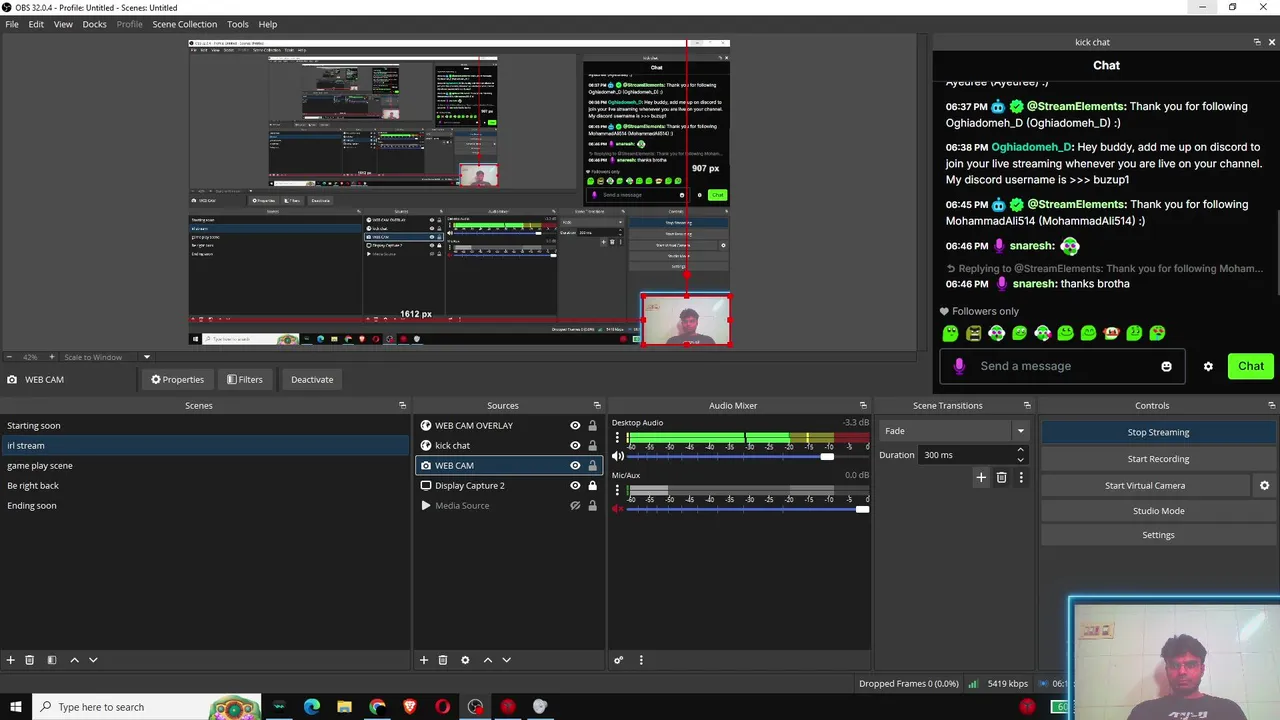Click Start Recording
1280x720 pixels.
point(1158,459)
